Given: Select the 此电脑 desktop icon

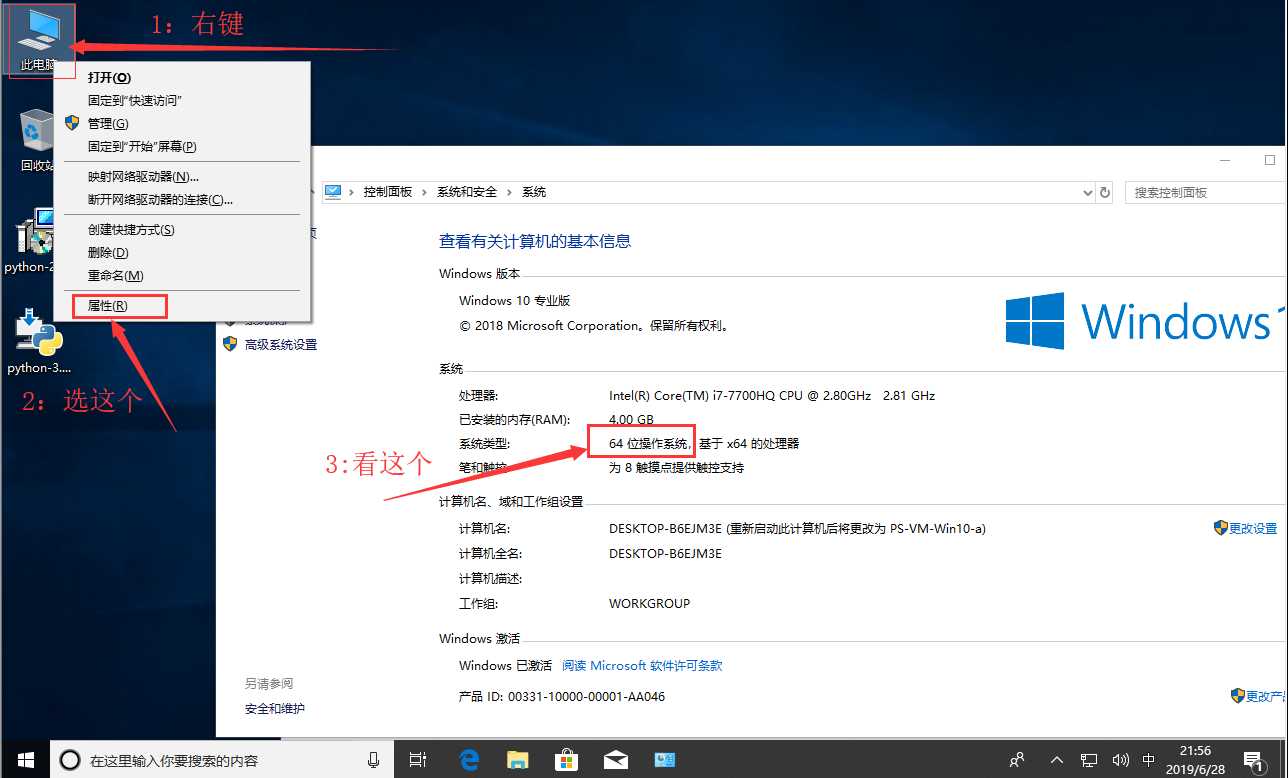Looking at the screenshot, I should point(38,40).
